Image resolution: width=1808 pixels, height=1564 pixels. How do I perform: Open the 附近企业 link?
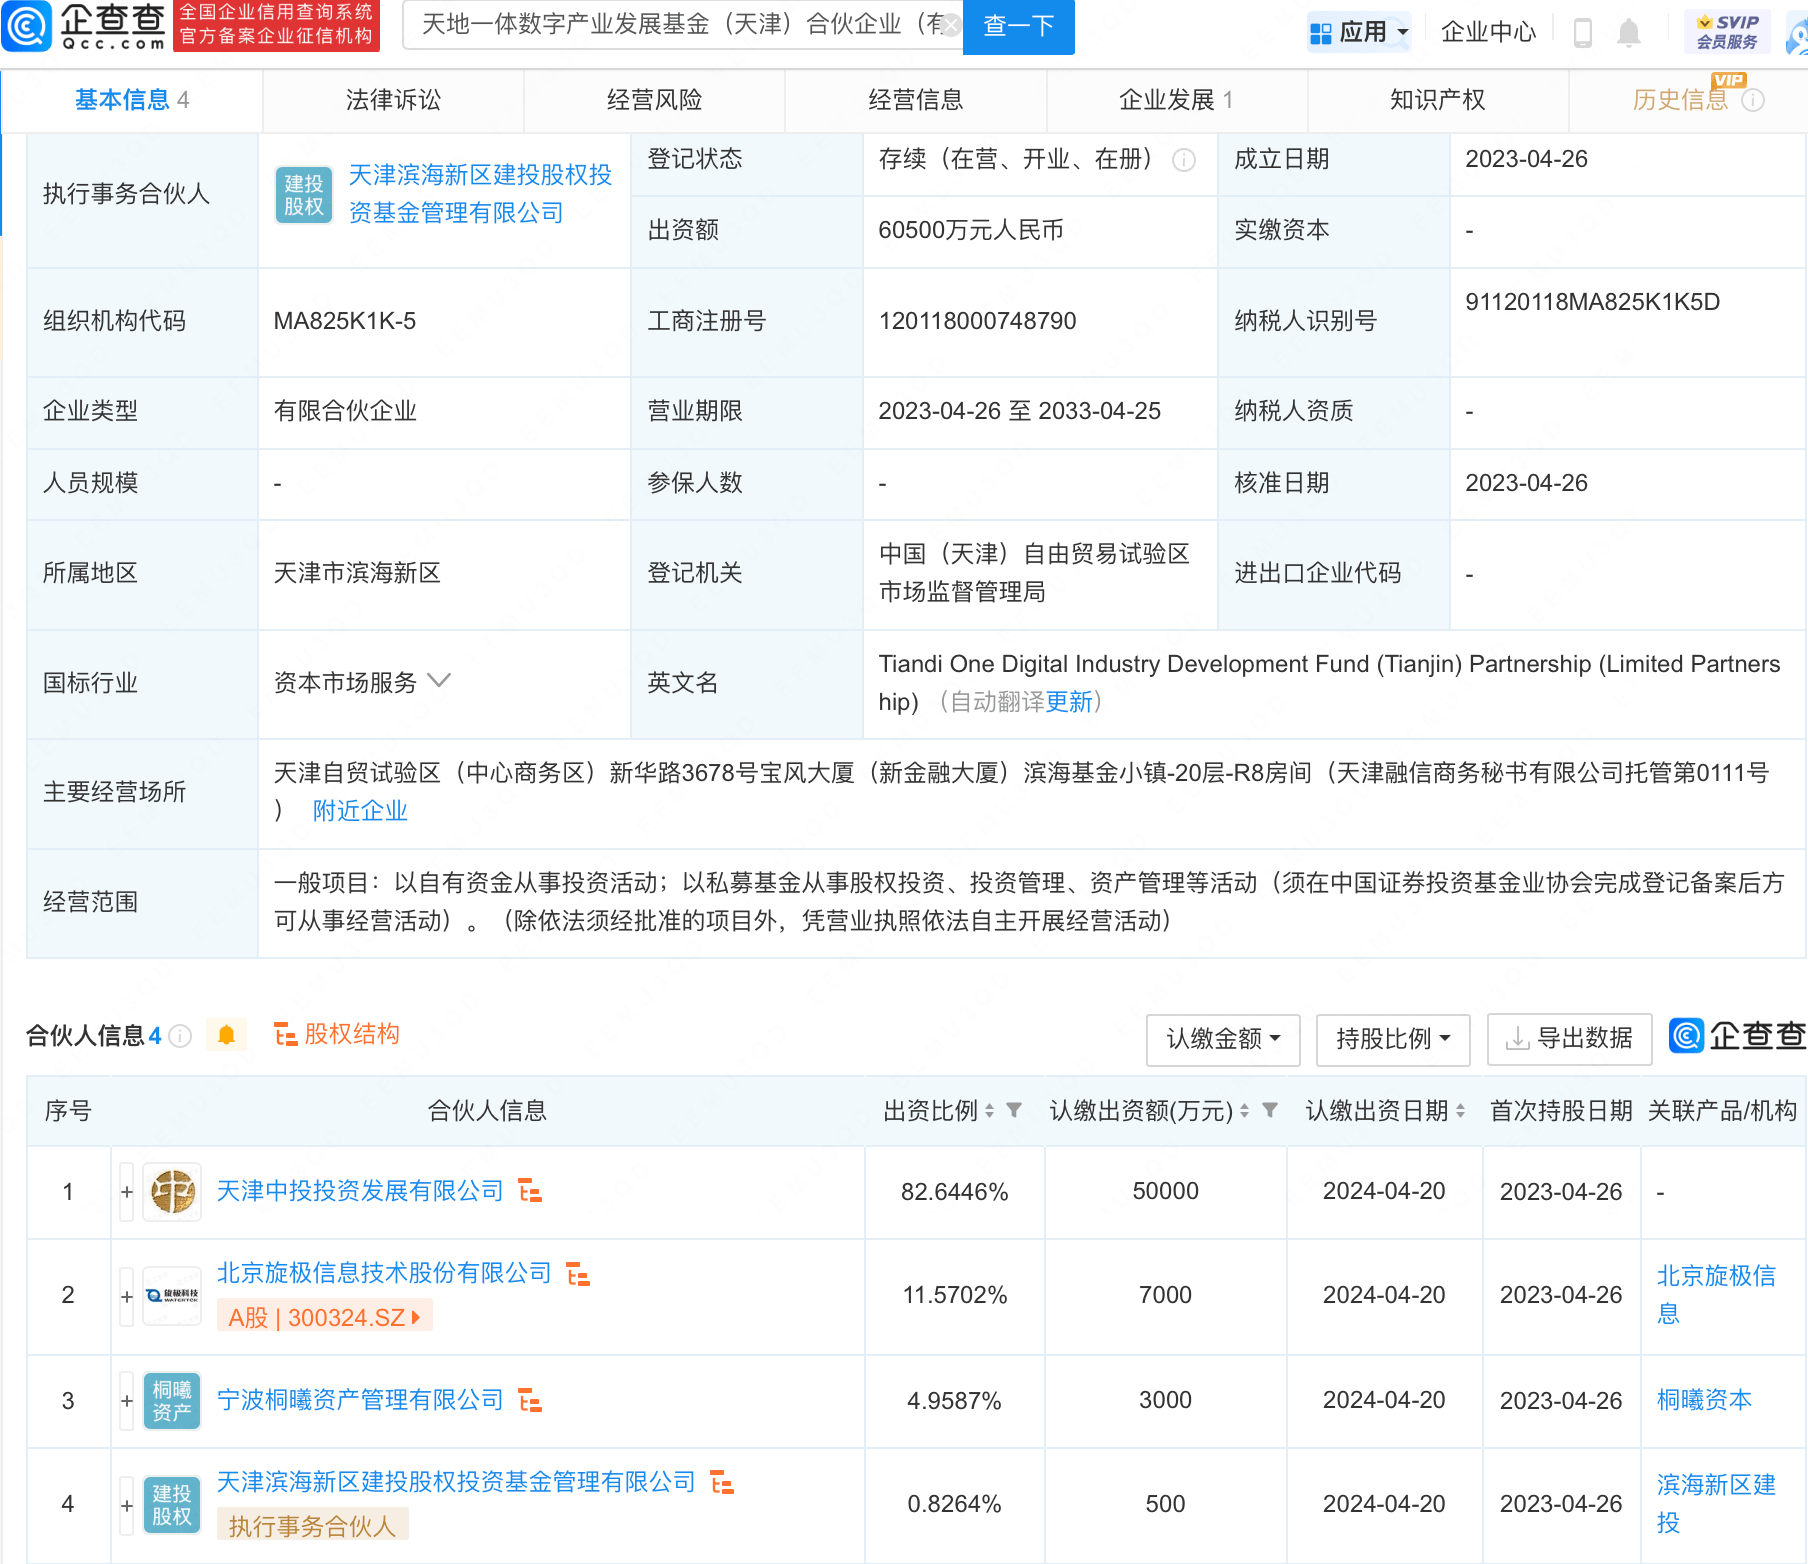[360, 811]
